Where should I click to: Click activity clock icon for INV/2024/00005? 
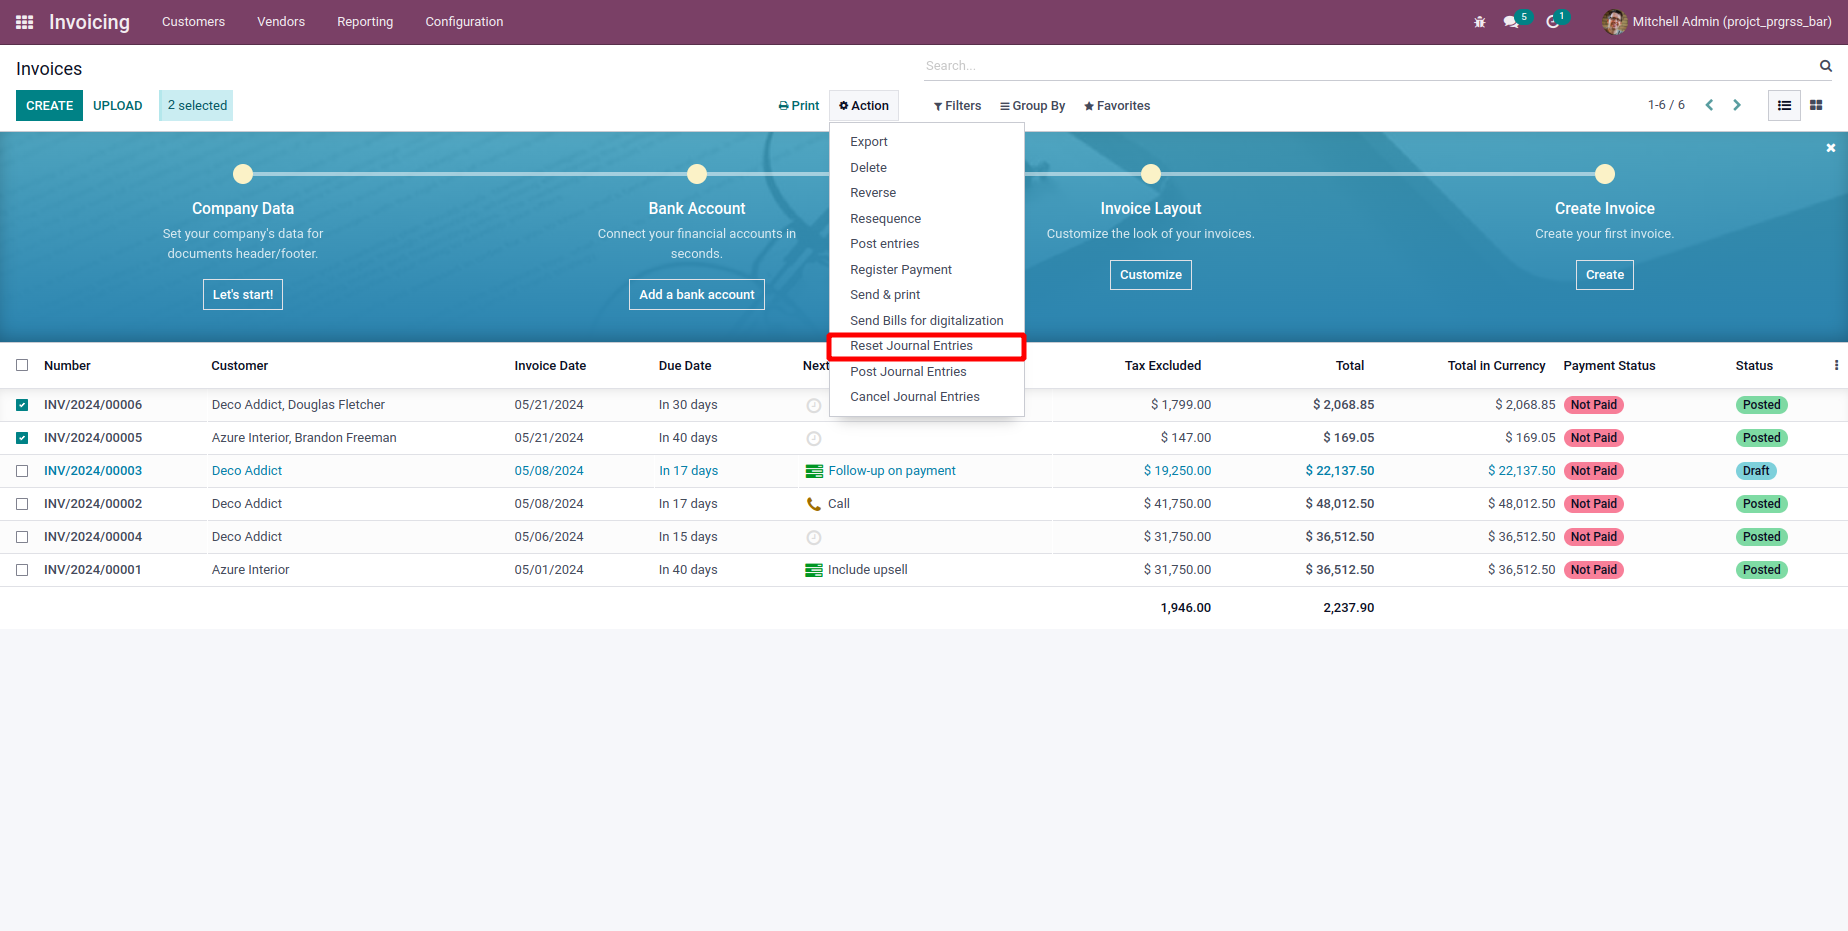[814, 439]
